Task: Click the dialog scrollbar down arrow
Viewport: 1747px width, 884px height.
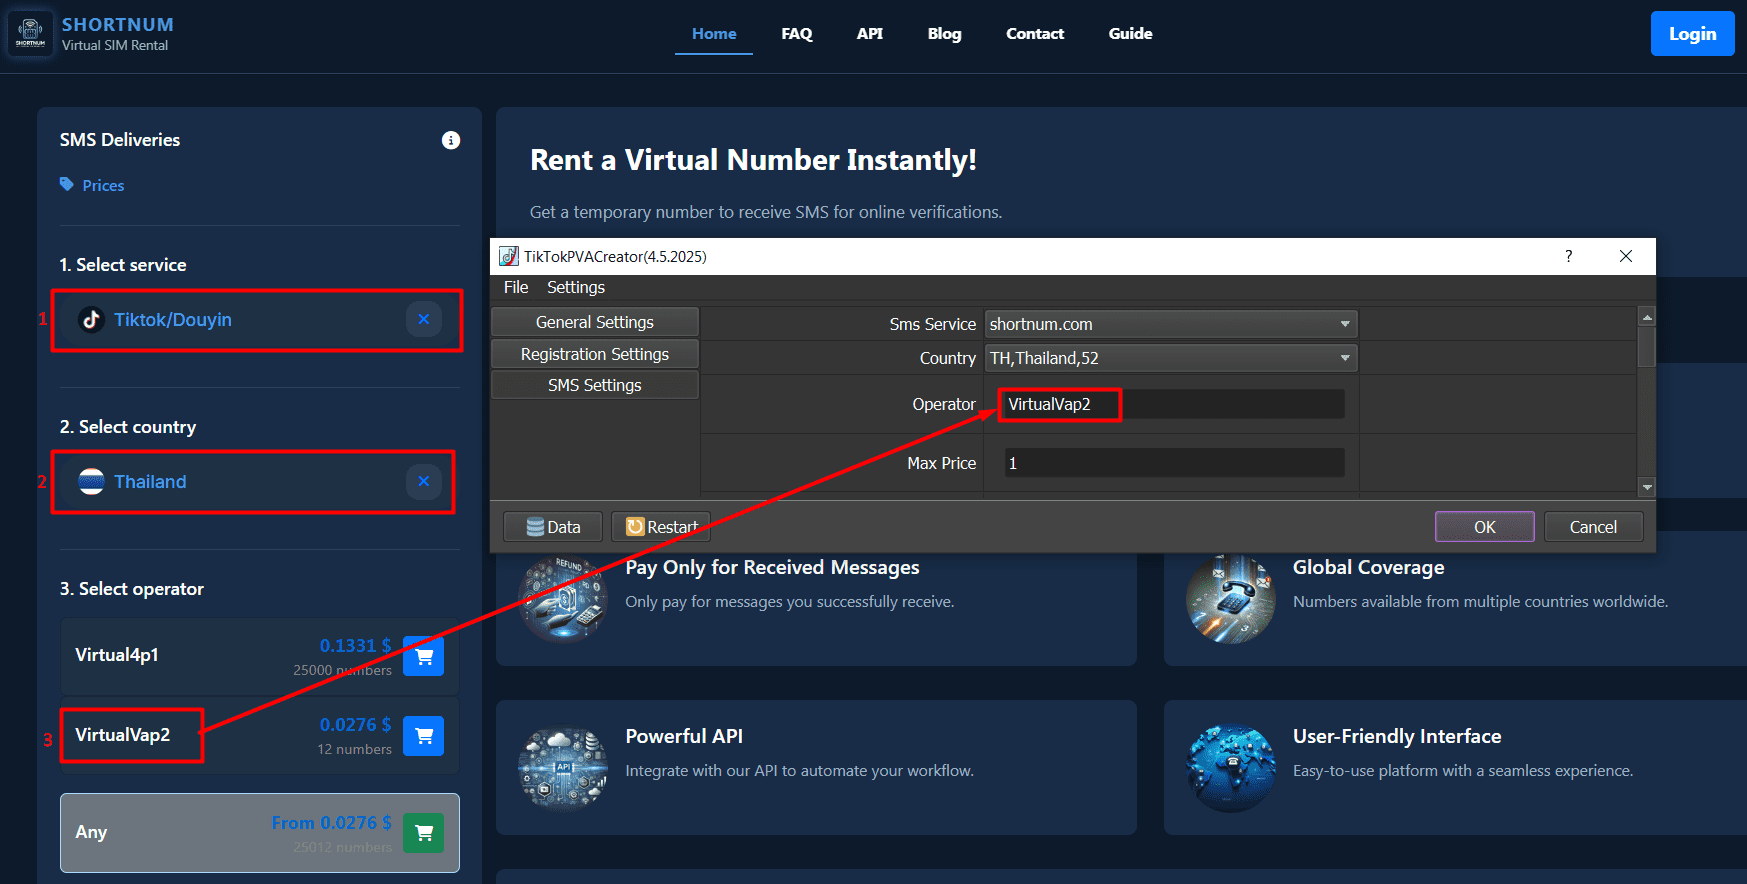Action: click(1647, 487)
